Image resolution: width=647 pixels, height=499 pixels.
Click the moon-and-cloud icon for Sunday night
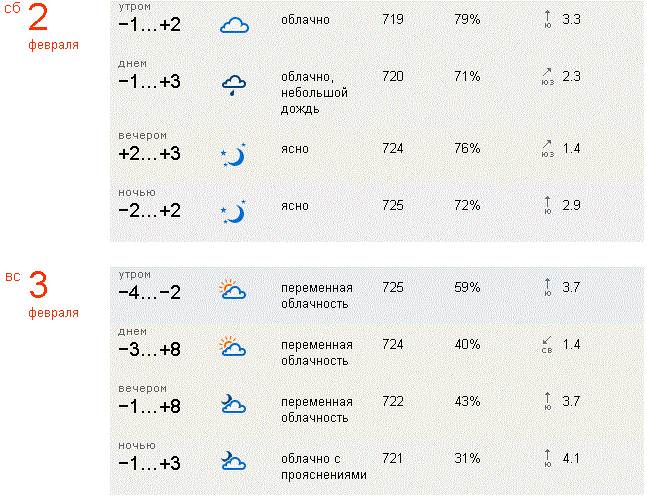(233, 460)
